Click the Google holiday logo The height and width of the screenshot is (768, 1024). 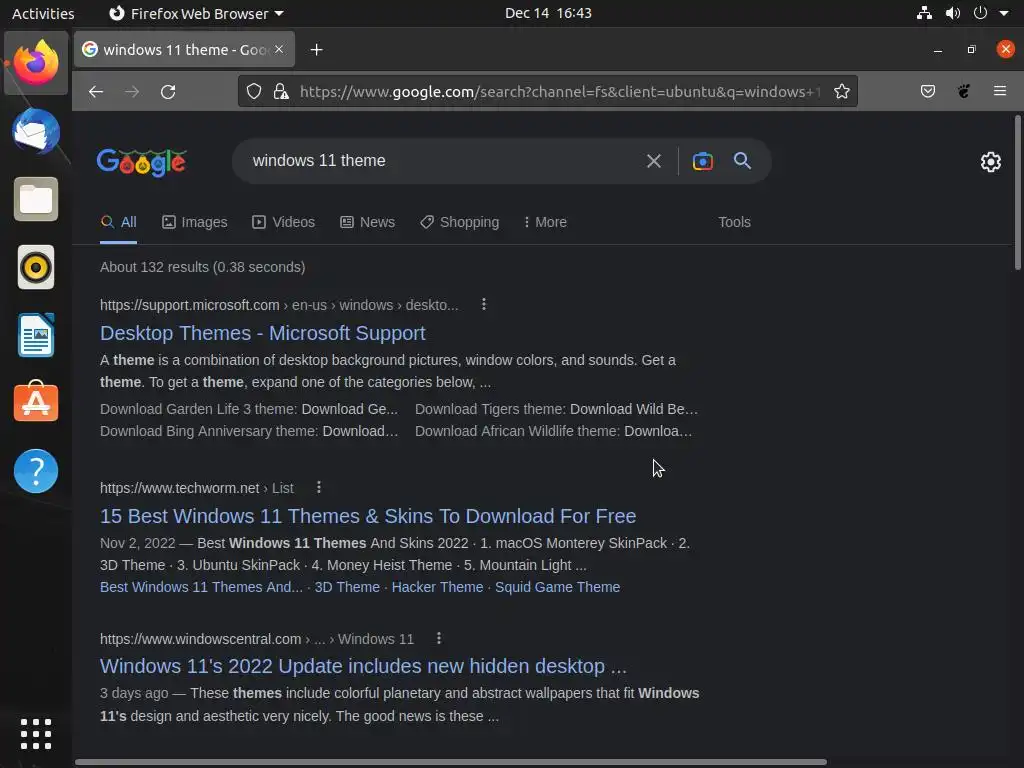(142, 162)
